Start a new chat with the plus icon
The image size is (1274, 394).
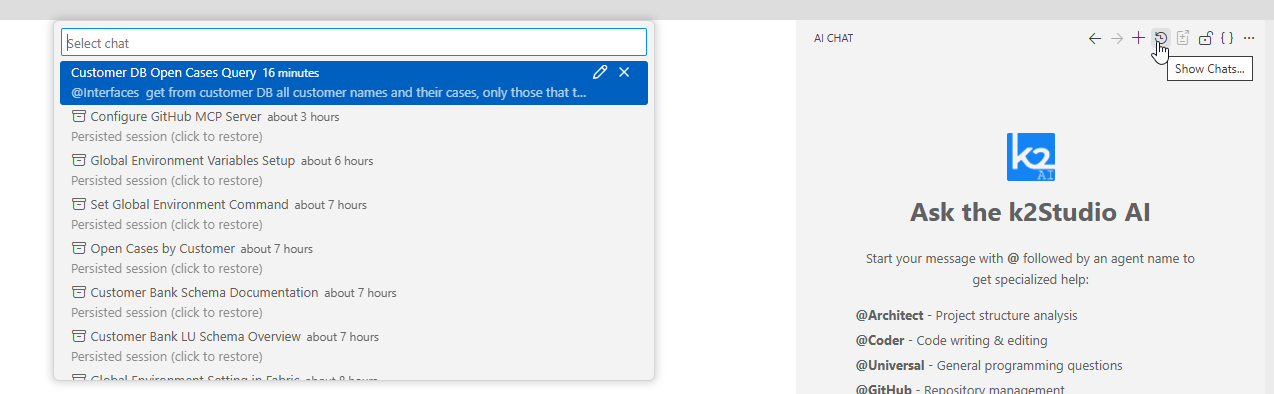1139,38
